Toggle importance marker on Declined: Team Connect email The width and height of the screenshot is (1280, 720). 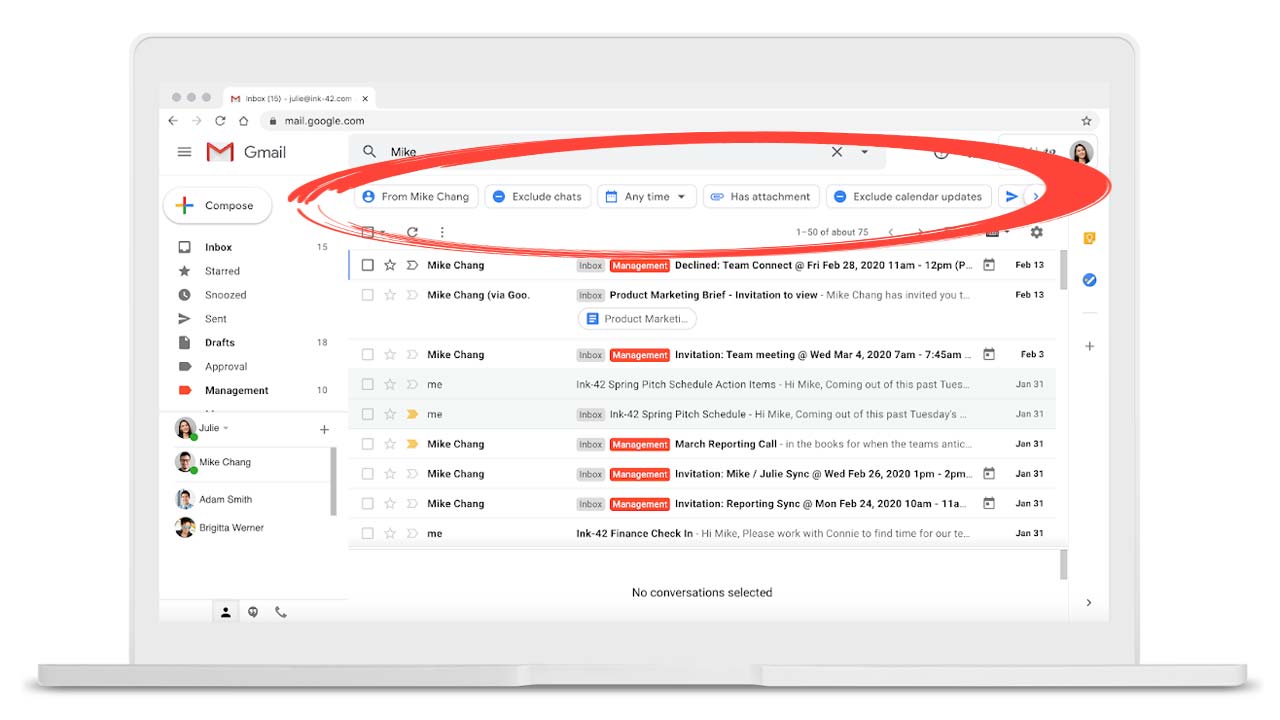pyautogui.click(x=412, y=265)
